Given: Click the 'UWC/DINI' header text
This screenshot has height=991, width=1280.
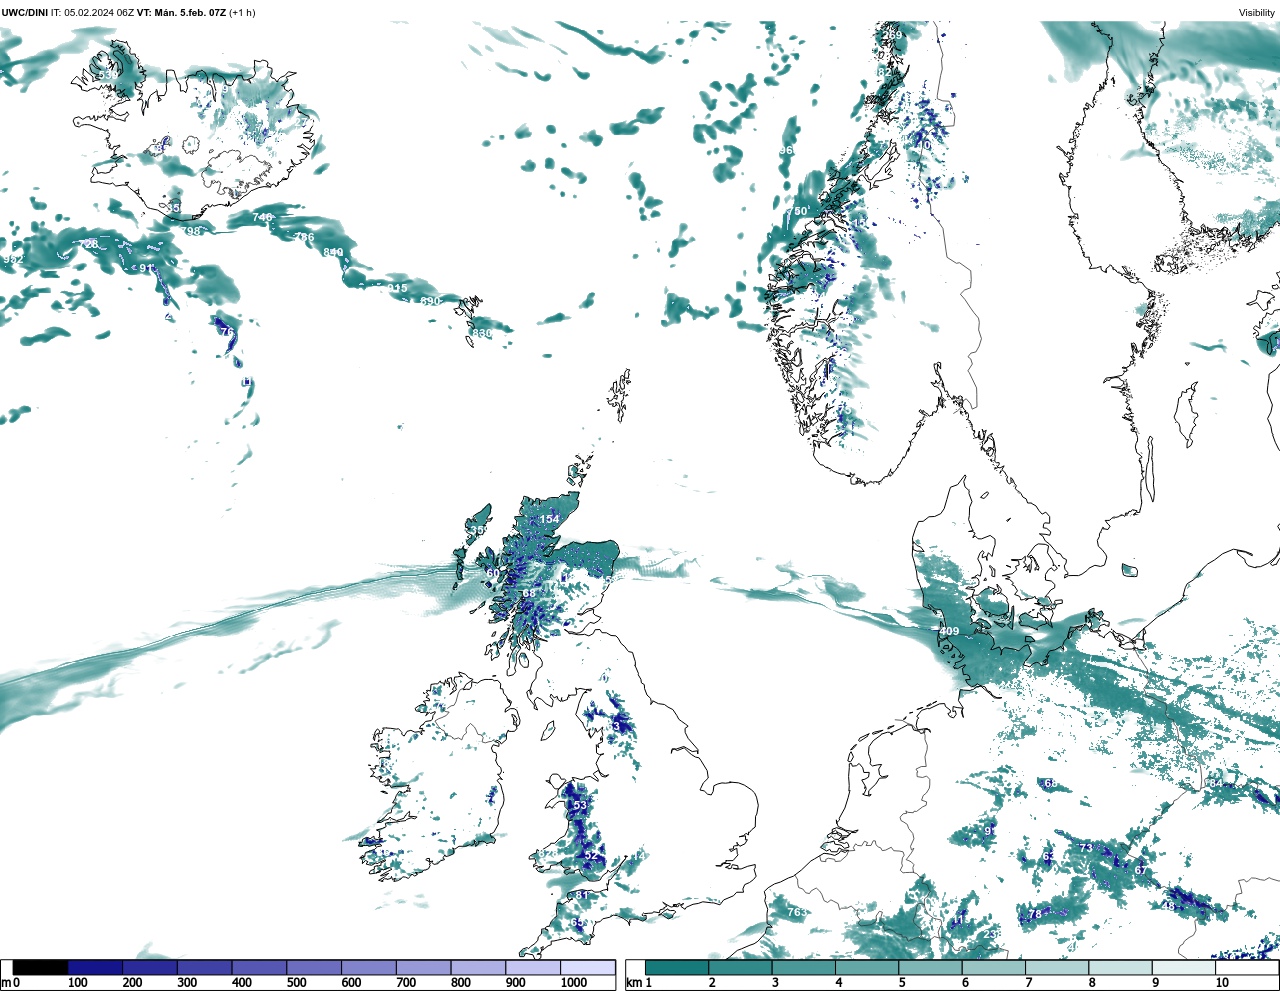Looking at the screenshot, I should click(25, 13).
